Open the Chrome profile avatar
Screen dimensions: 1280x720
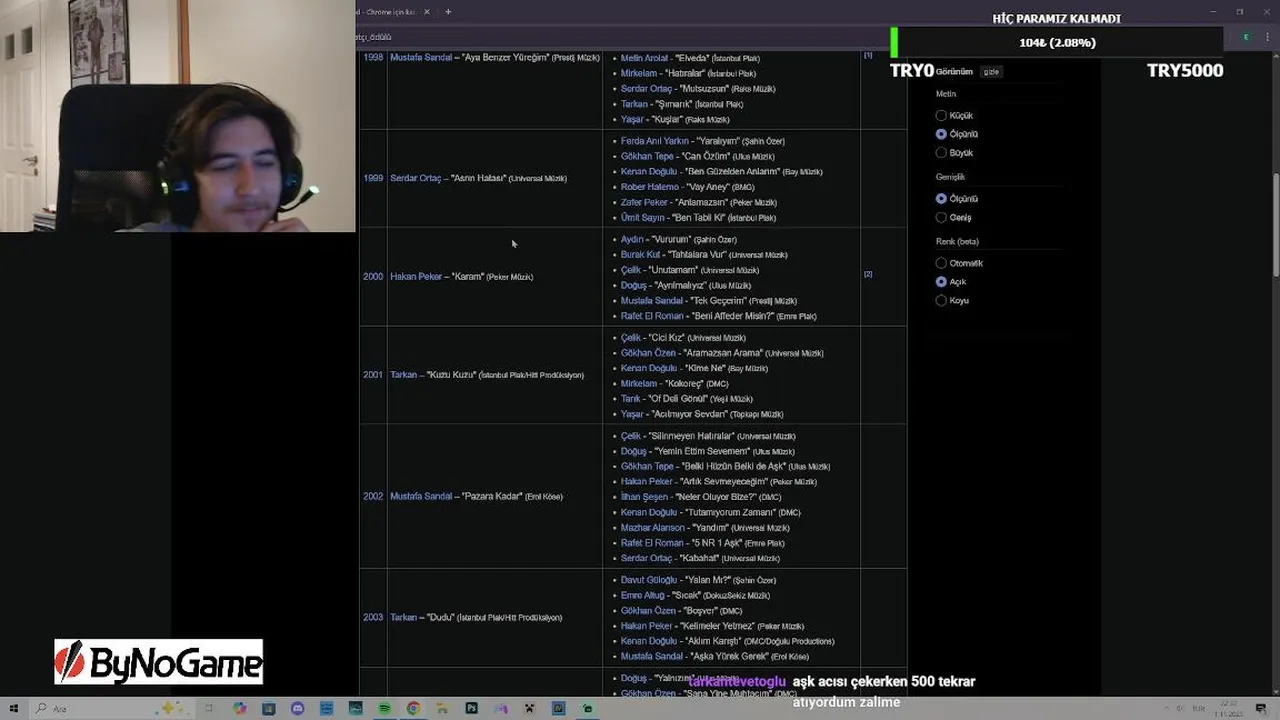click(x=1246, y=37)
